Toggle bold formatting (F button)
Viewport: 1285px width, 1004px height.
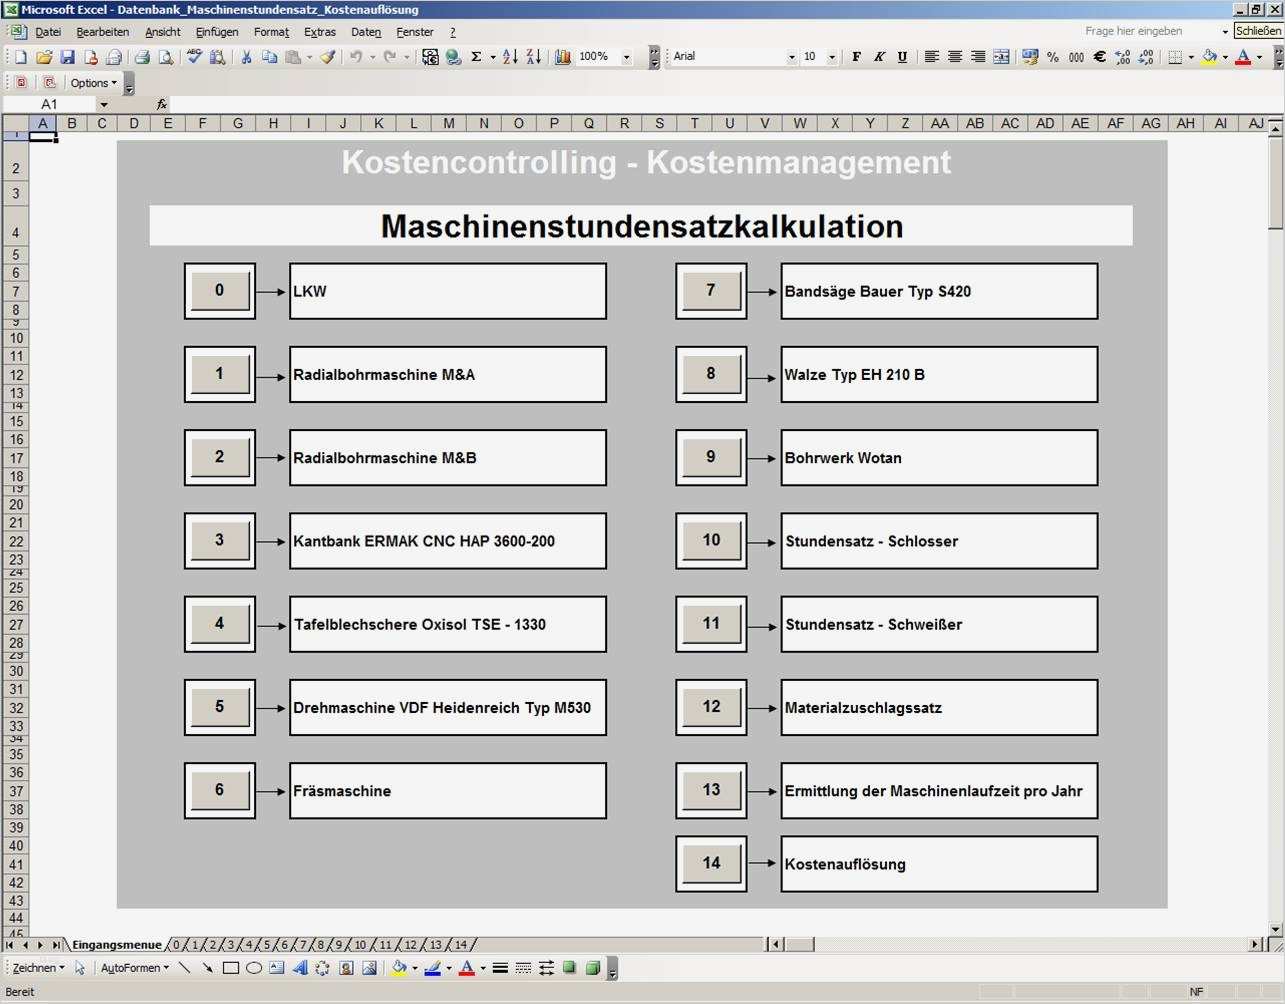point(856,57)
